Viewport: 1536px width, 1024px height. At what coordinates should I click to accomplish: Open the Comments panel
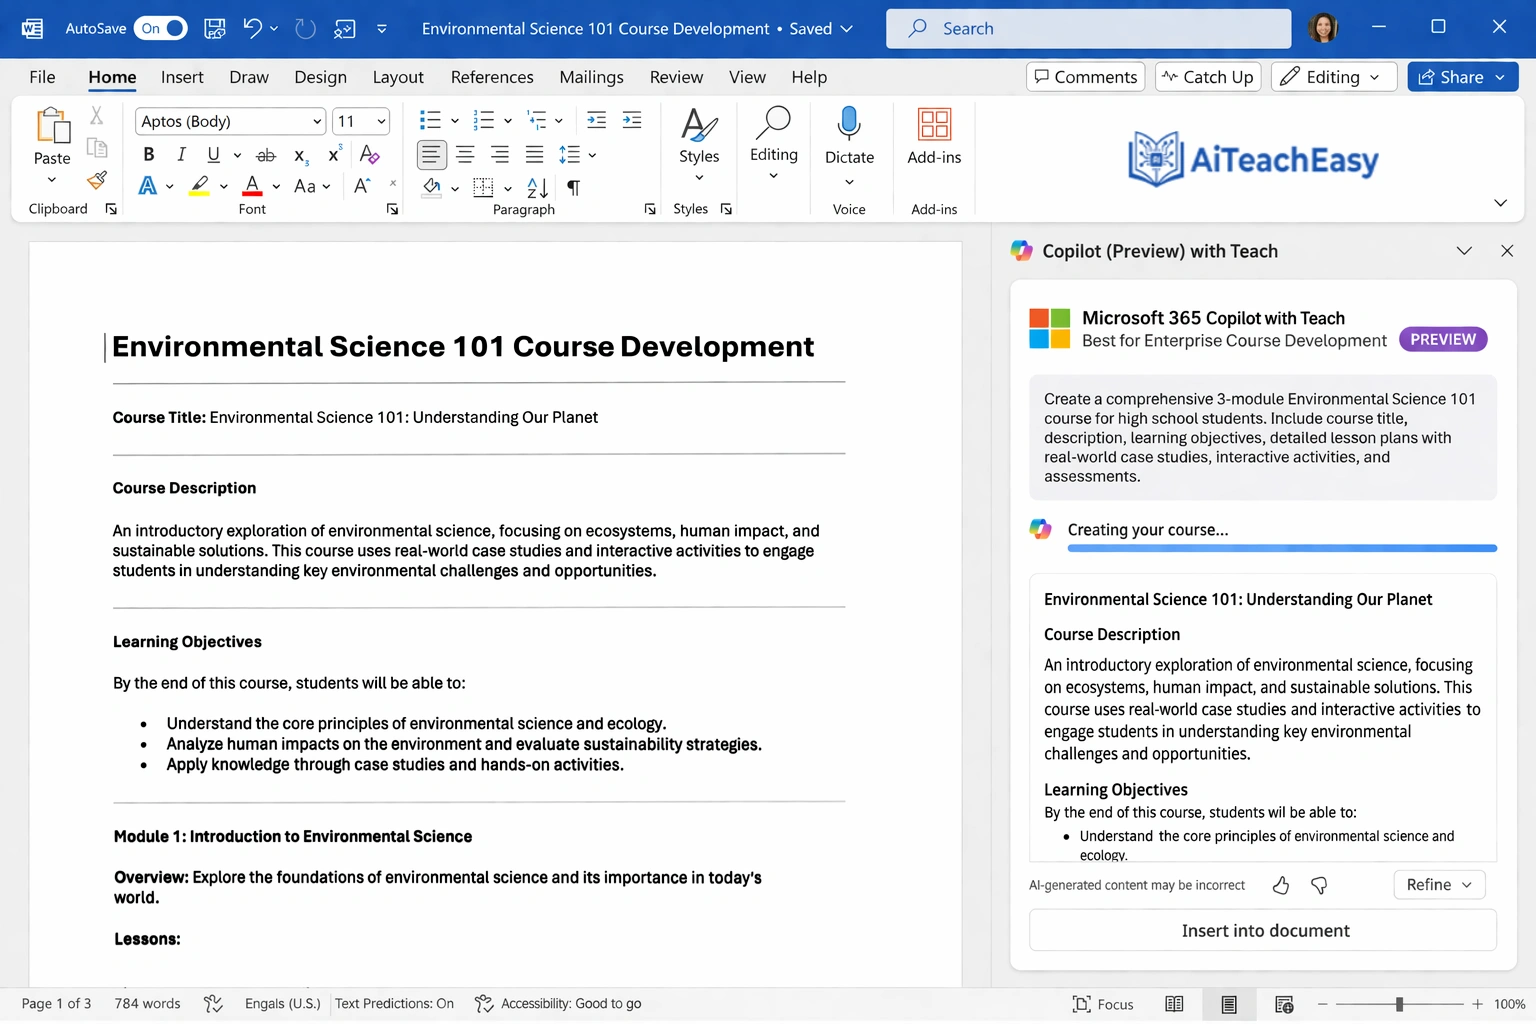coord(1085,76)
